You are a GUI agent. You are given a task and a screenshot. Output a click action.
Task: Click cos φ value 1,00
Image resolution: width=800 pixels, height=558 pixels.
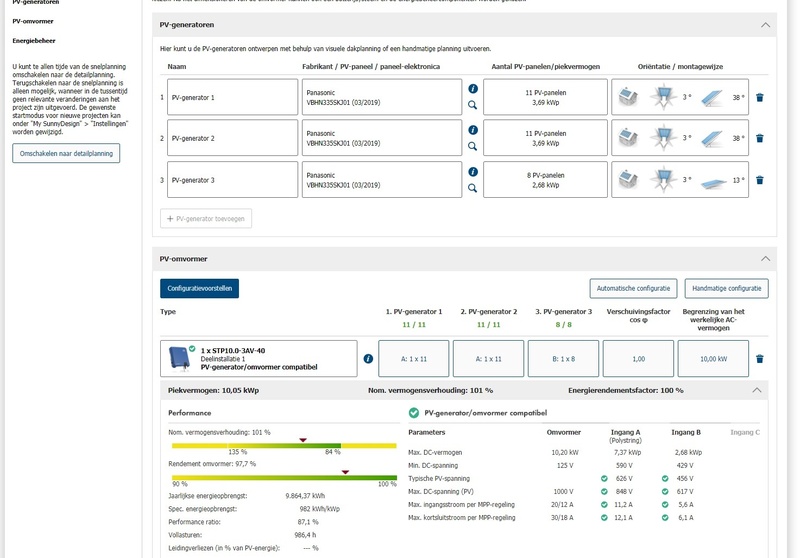point(638,359)
